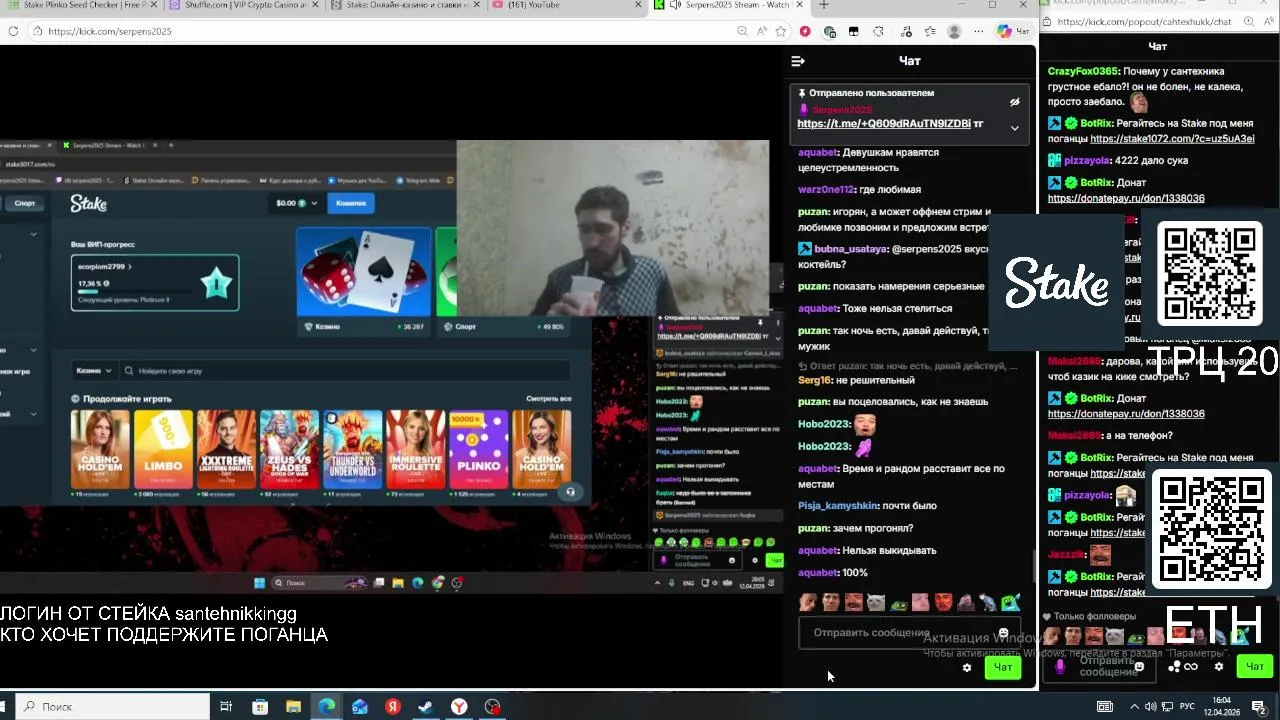
Task: Refresh the Edge browser page
Action: [x=13, y=31]
